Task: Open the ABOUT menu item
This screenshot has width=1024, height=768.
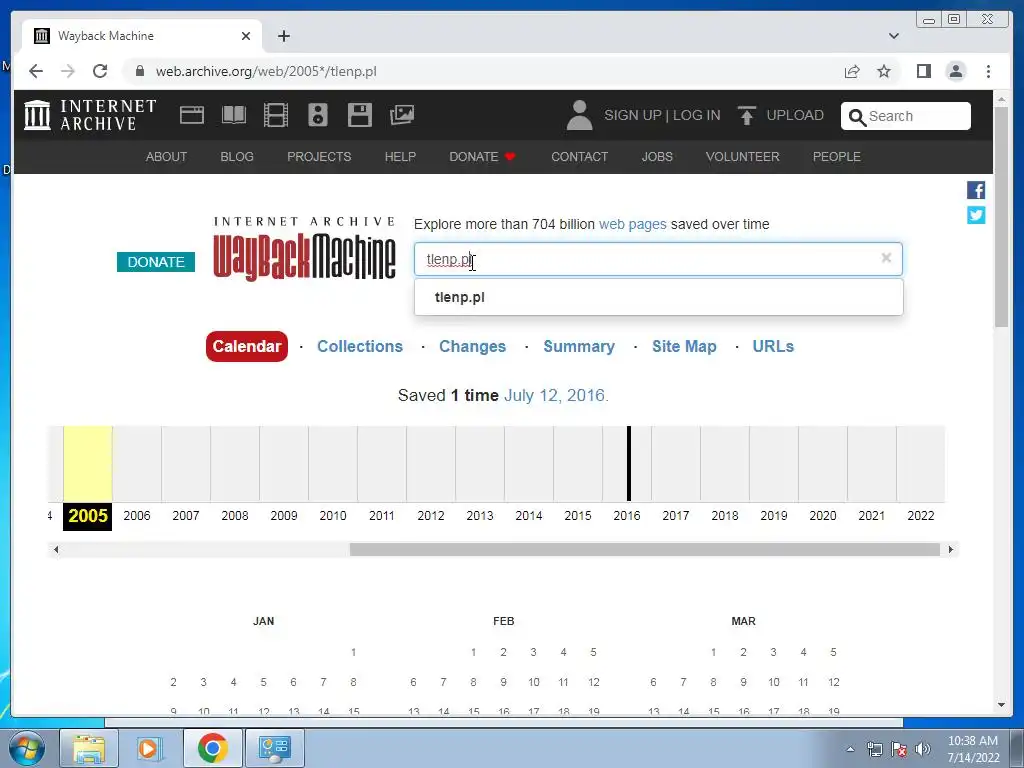Action: 166,157
